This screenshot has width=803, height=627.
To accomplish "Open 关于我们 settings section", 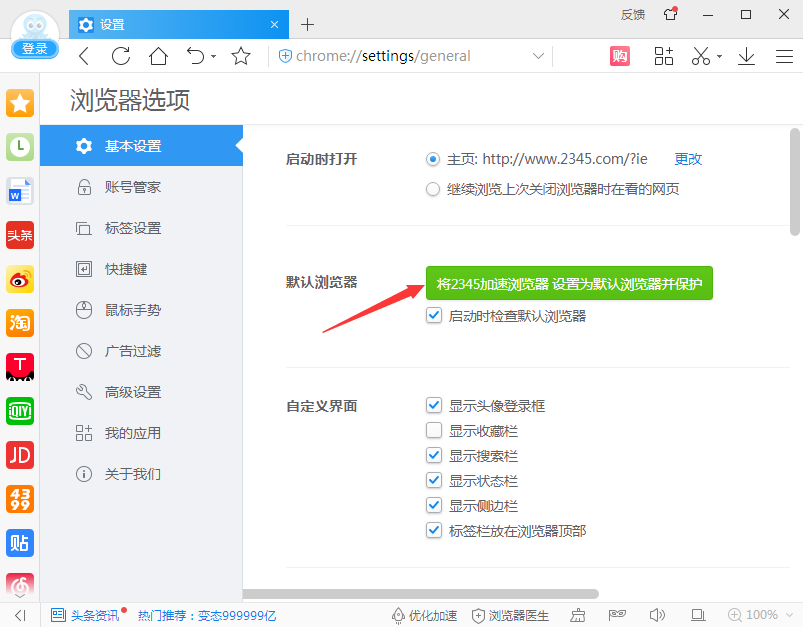I will pyautogui.click(x=141, y=474).
